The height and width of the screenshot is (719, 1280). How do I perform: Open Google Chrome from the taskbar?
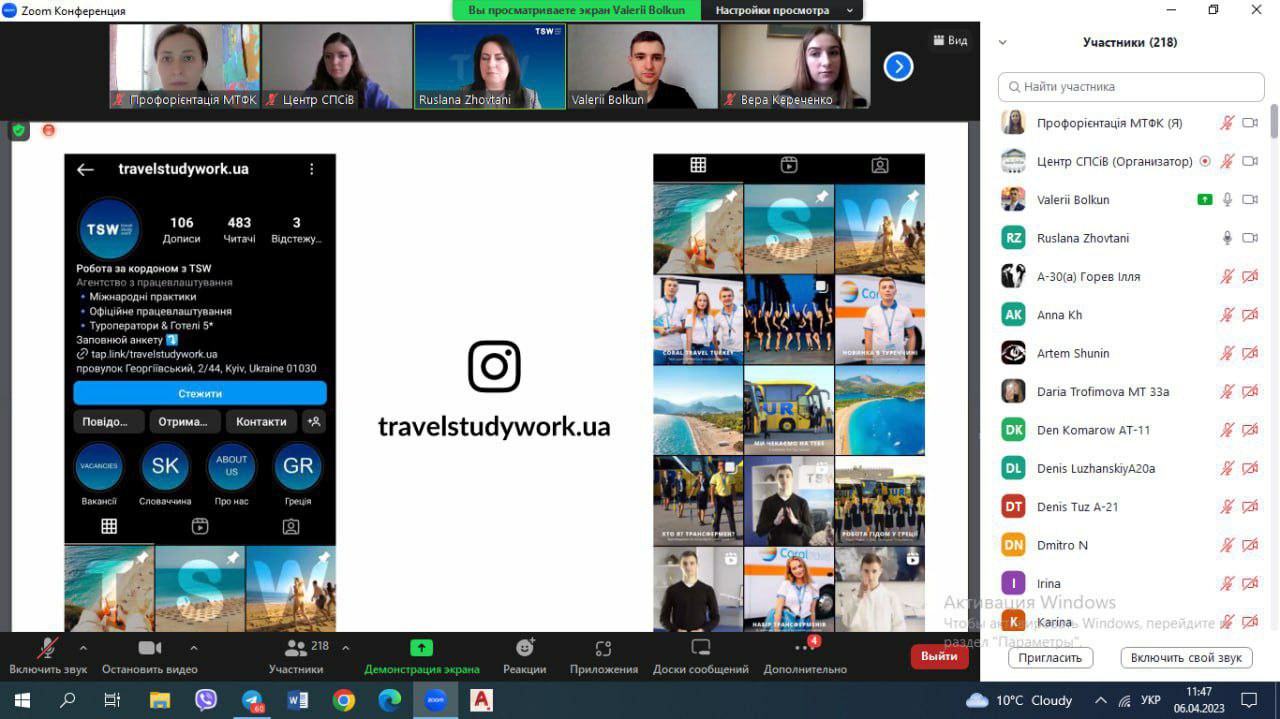[344, 700]
